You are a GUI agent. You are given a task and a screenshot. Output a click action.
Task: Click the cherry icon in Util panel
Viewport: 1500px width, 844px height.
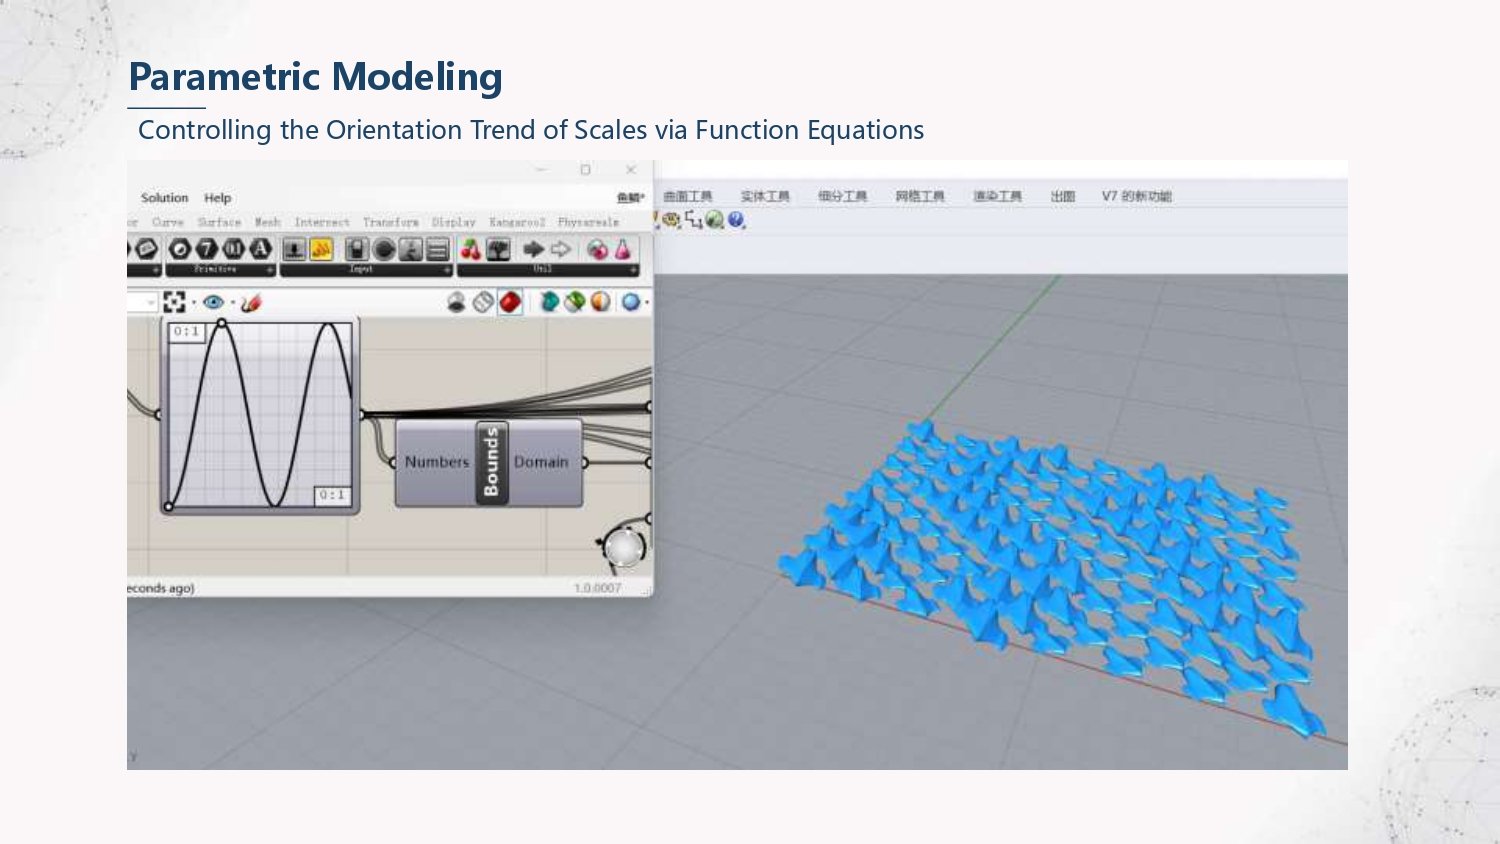[471, 249]
